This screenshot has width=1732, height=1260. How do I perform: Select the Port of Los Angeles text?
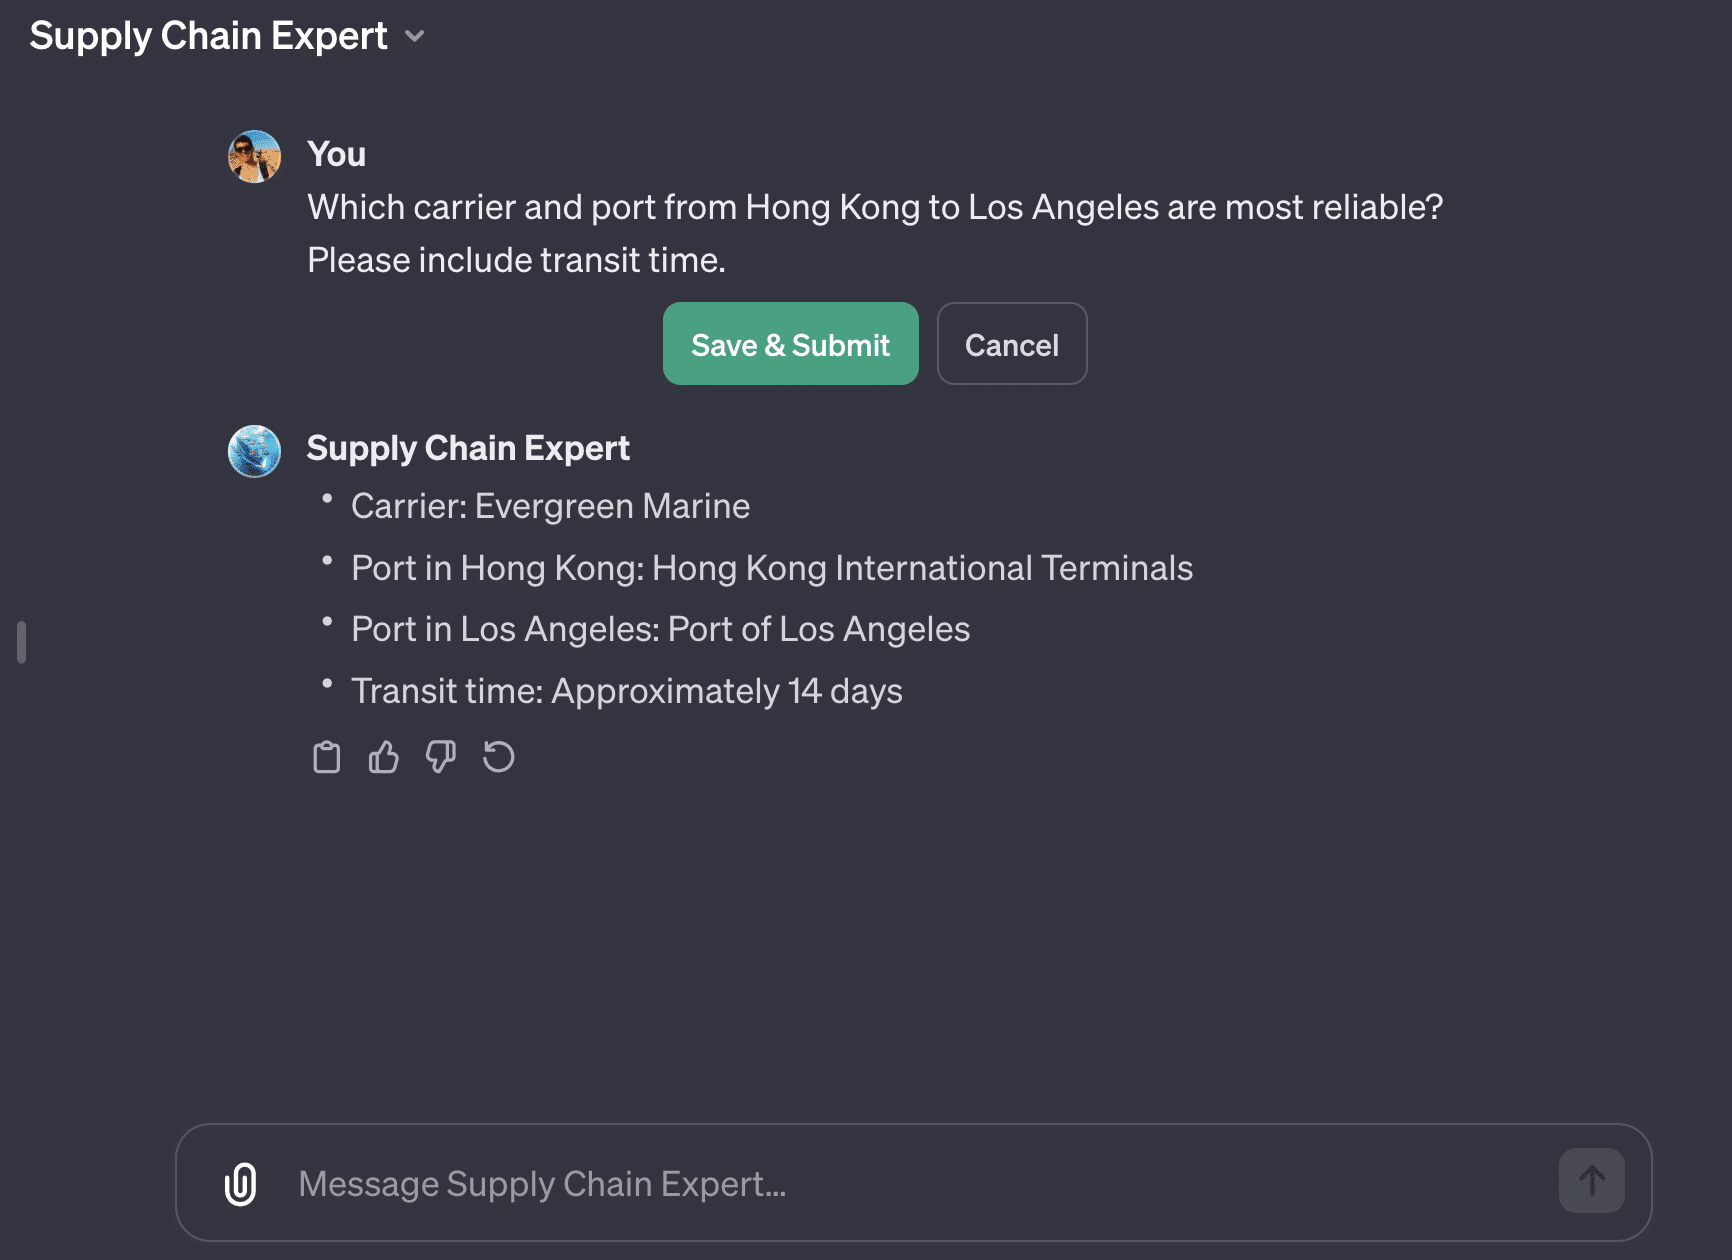pos(816,629)
